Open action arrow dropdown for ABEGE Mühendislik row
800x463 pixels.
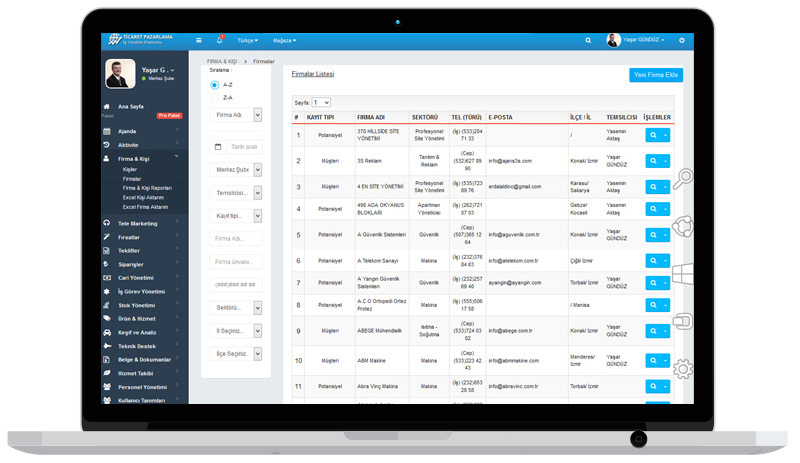(x=665, y=331)
